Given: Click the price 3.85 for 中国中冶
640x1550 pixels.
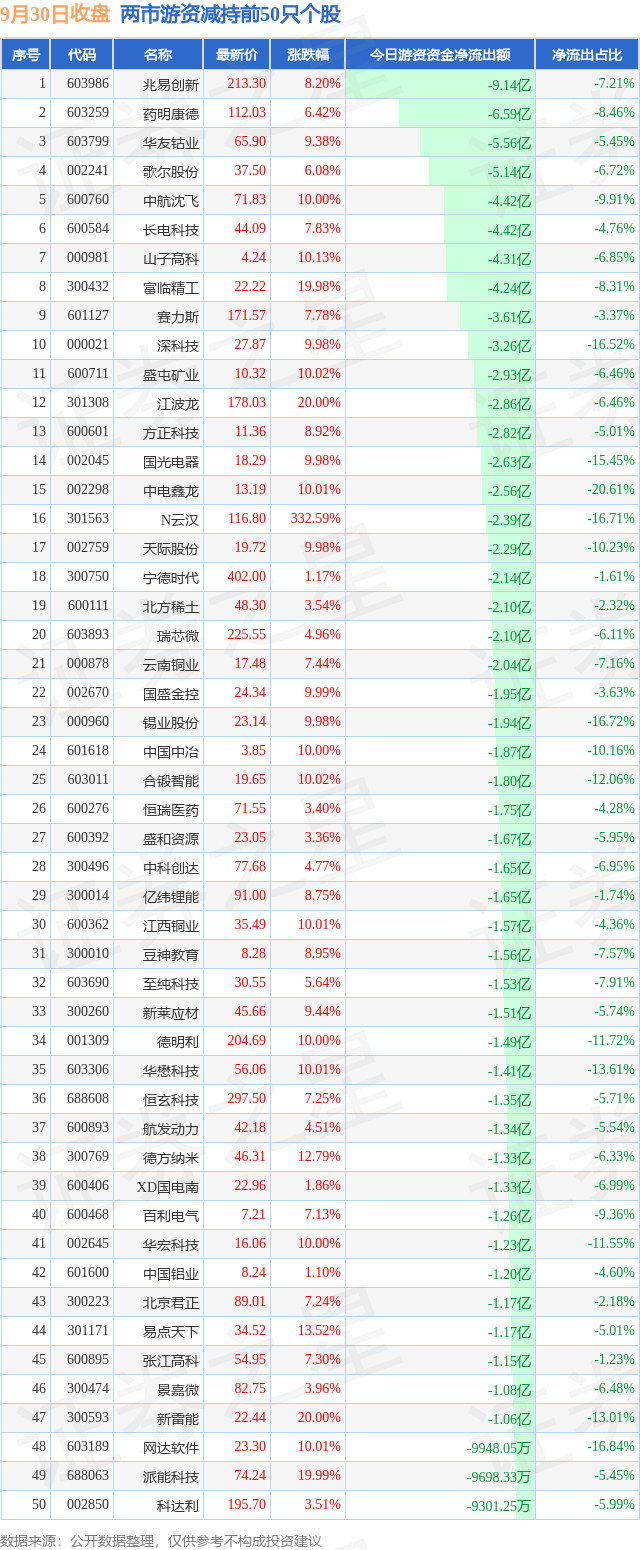Looking at the screenshot, I should (254, 752).
